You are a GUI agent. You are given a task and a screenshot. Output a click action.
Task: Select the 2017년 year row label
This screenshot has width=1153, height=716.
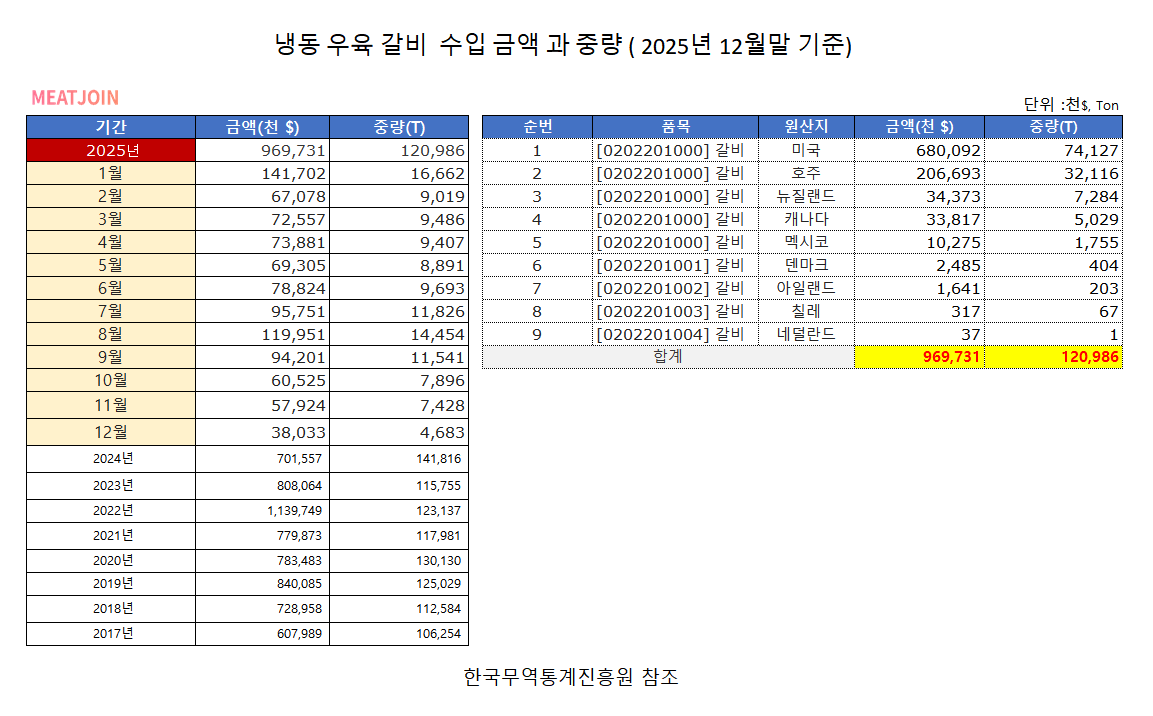(x=111, y=633)
